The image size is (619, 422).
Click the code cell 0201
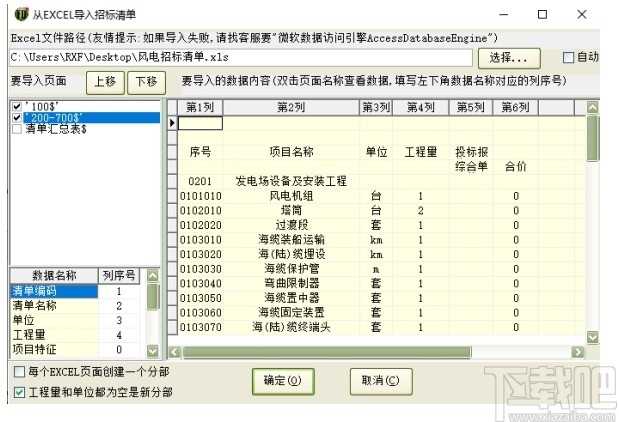(x=200, y=181)
